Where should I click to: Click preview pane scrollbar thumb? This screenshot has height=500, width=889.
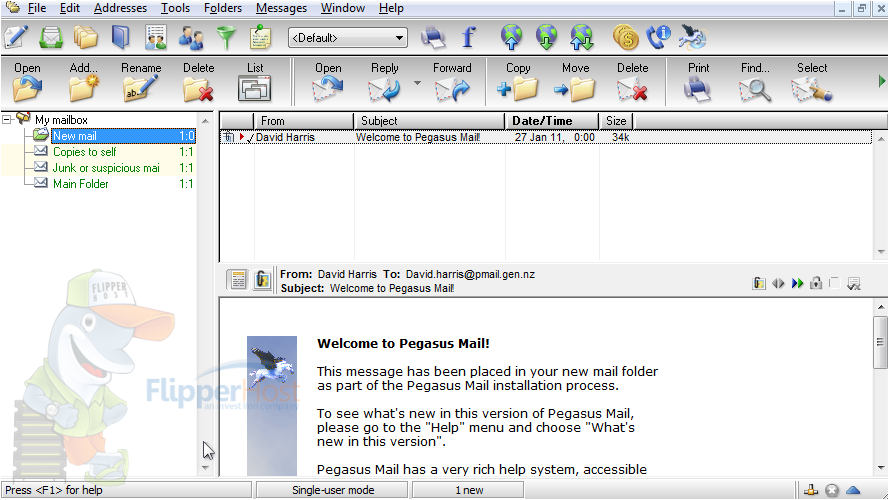click(880, 342)
